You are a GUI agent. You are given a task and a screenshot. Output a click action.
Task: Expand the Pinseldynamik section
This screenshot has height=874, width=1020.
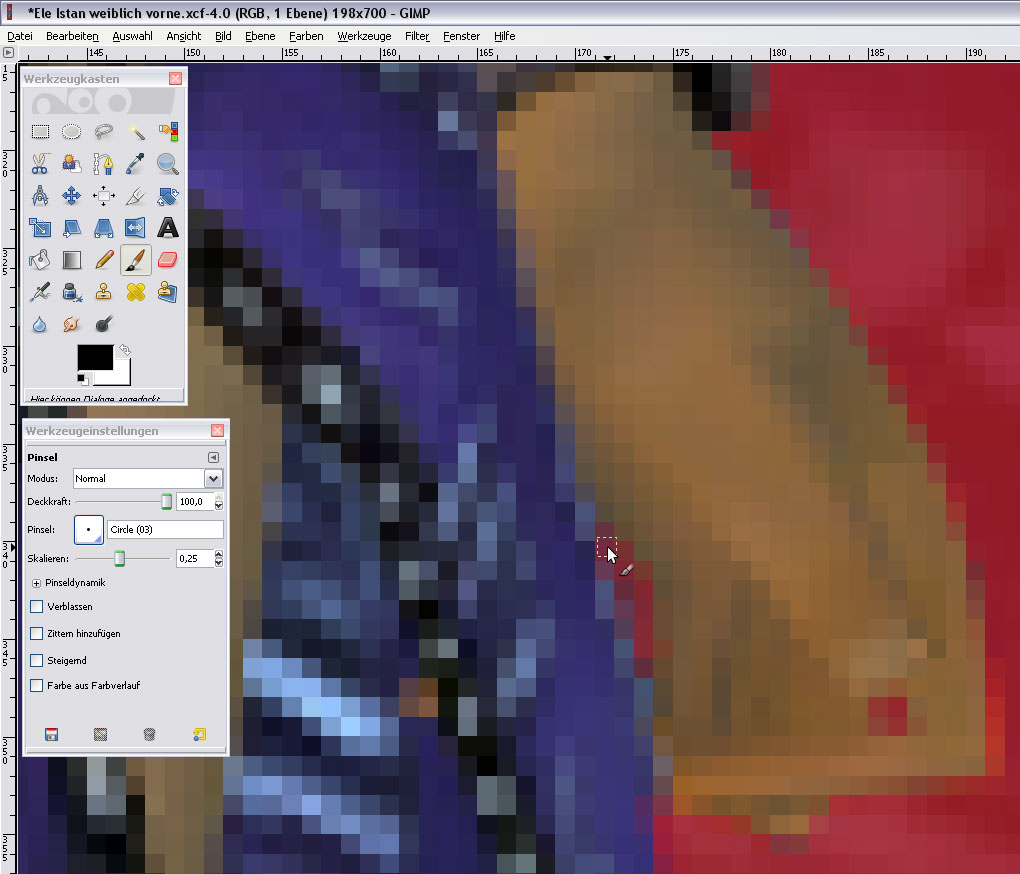37,582
